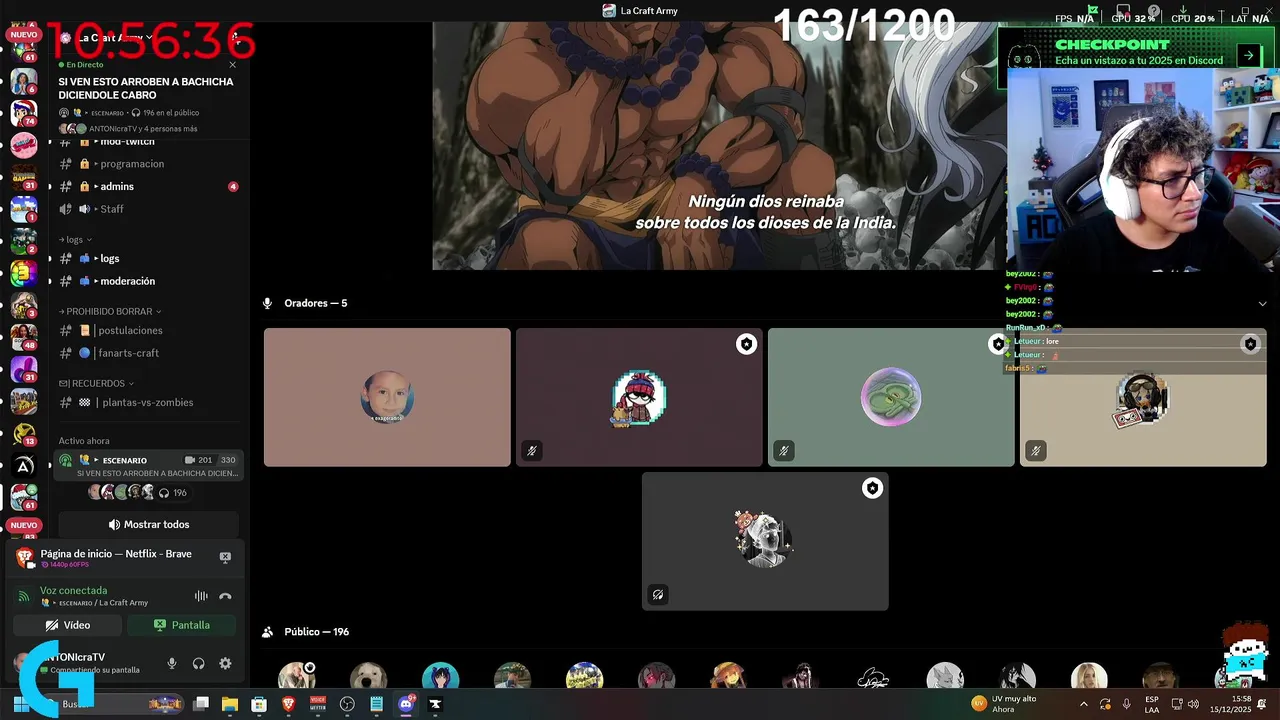Open the fanarts-craft channel
1280x720 pixels.
coord(148,353)
